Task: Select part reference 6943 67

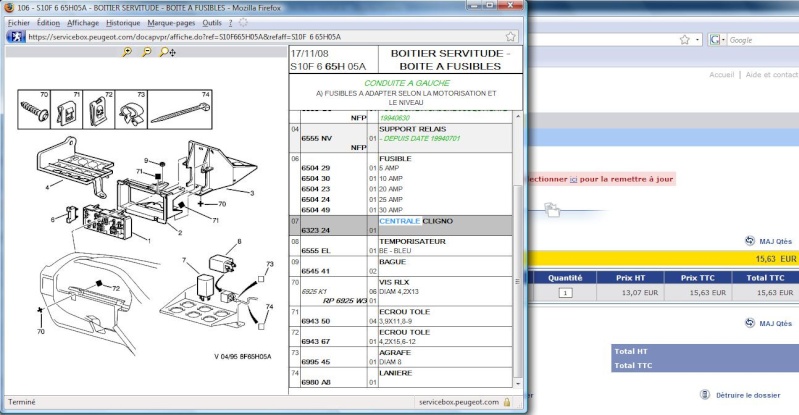Action: [315, 342]
